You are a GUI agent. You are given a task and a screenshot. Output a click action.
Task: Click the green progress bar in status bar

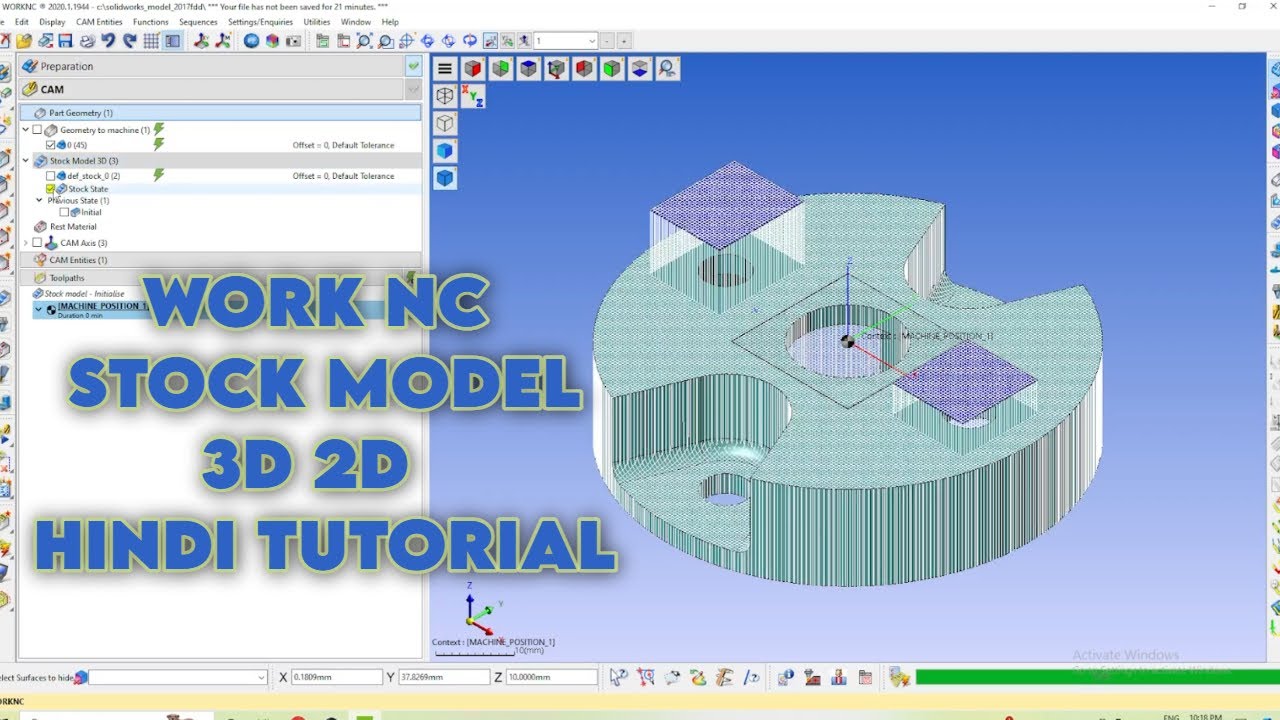point(1095,677)
